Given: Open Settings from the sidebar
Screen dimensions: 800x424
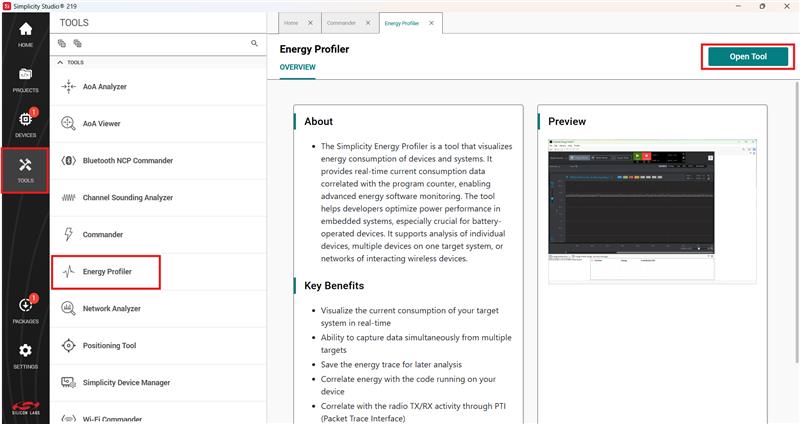Looking at the screenshot, I should click(x=25, y=356).
